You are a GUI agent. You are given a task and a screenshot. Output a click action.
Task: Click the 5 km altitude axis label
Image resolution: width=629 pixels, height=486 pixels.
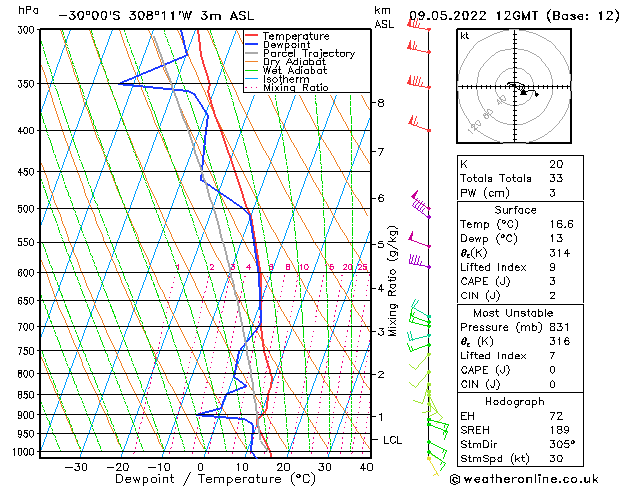pyautogui.click(x=381, y=244)
